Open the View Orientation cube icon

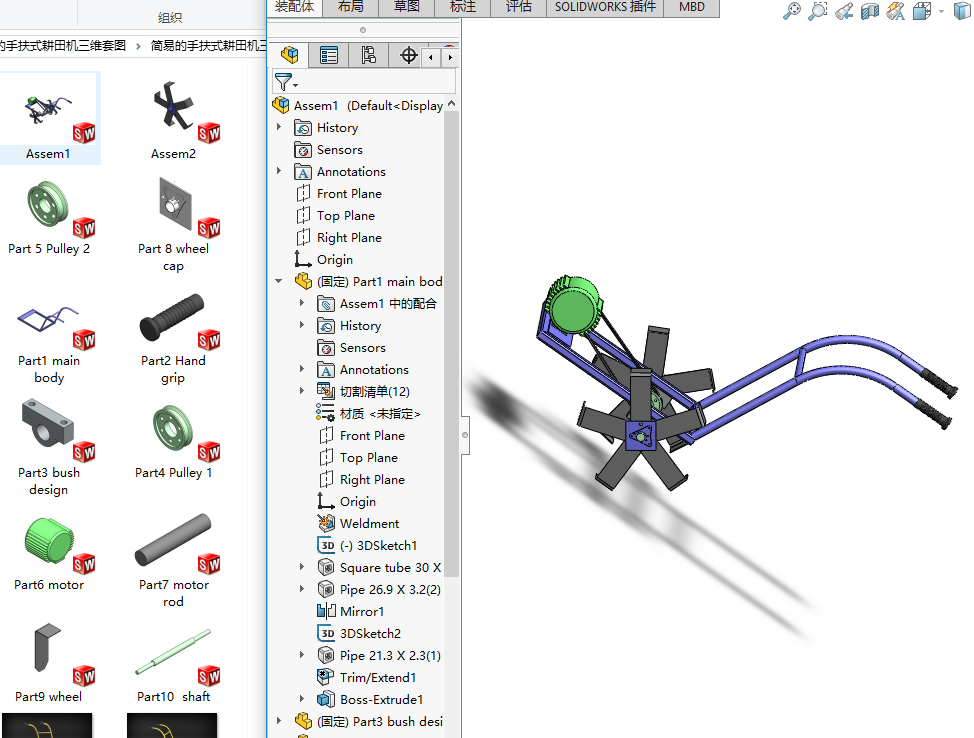(x=921, y=11)
